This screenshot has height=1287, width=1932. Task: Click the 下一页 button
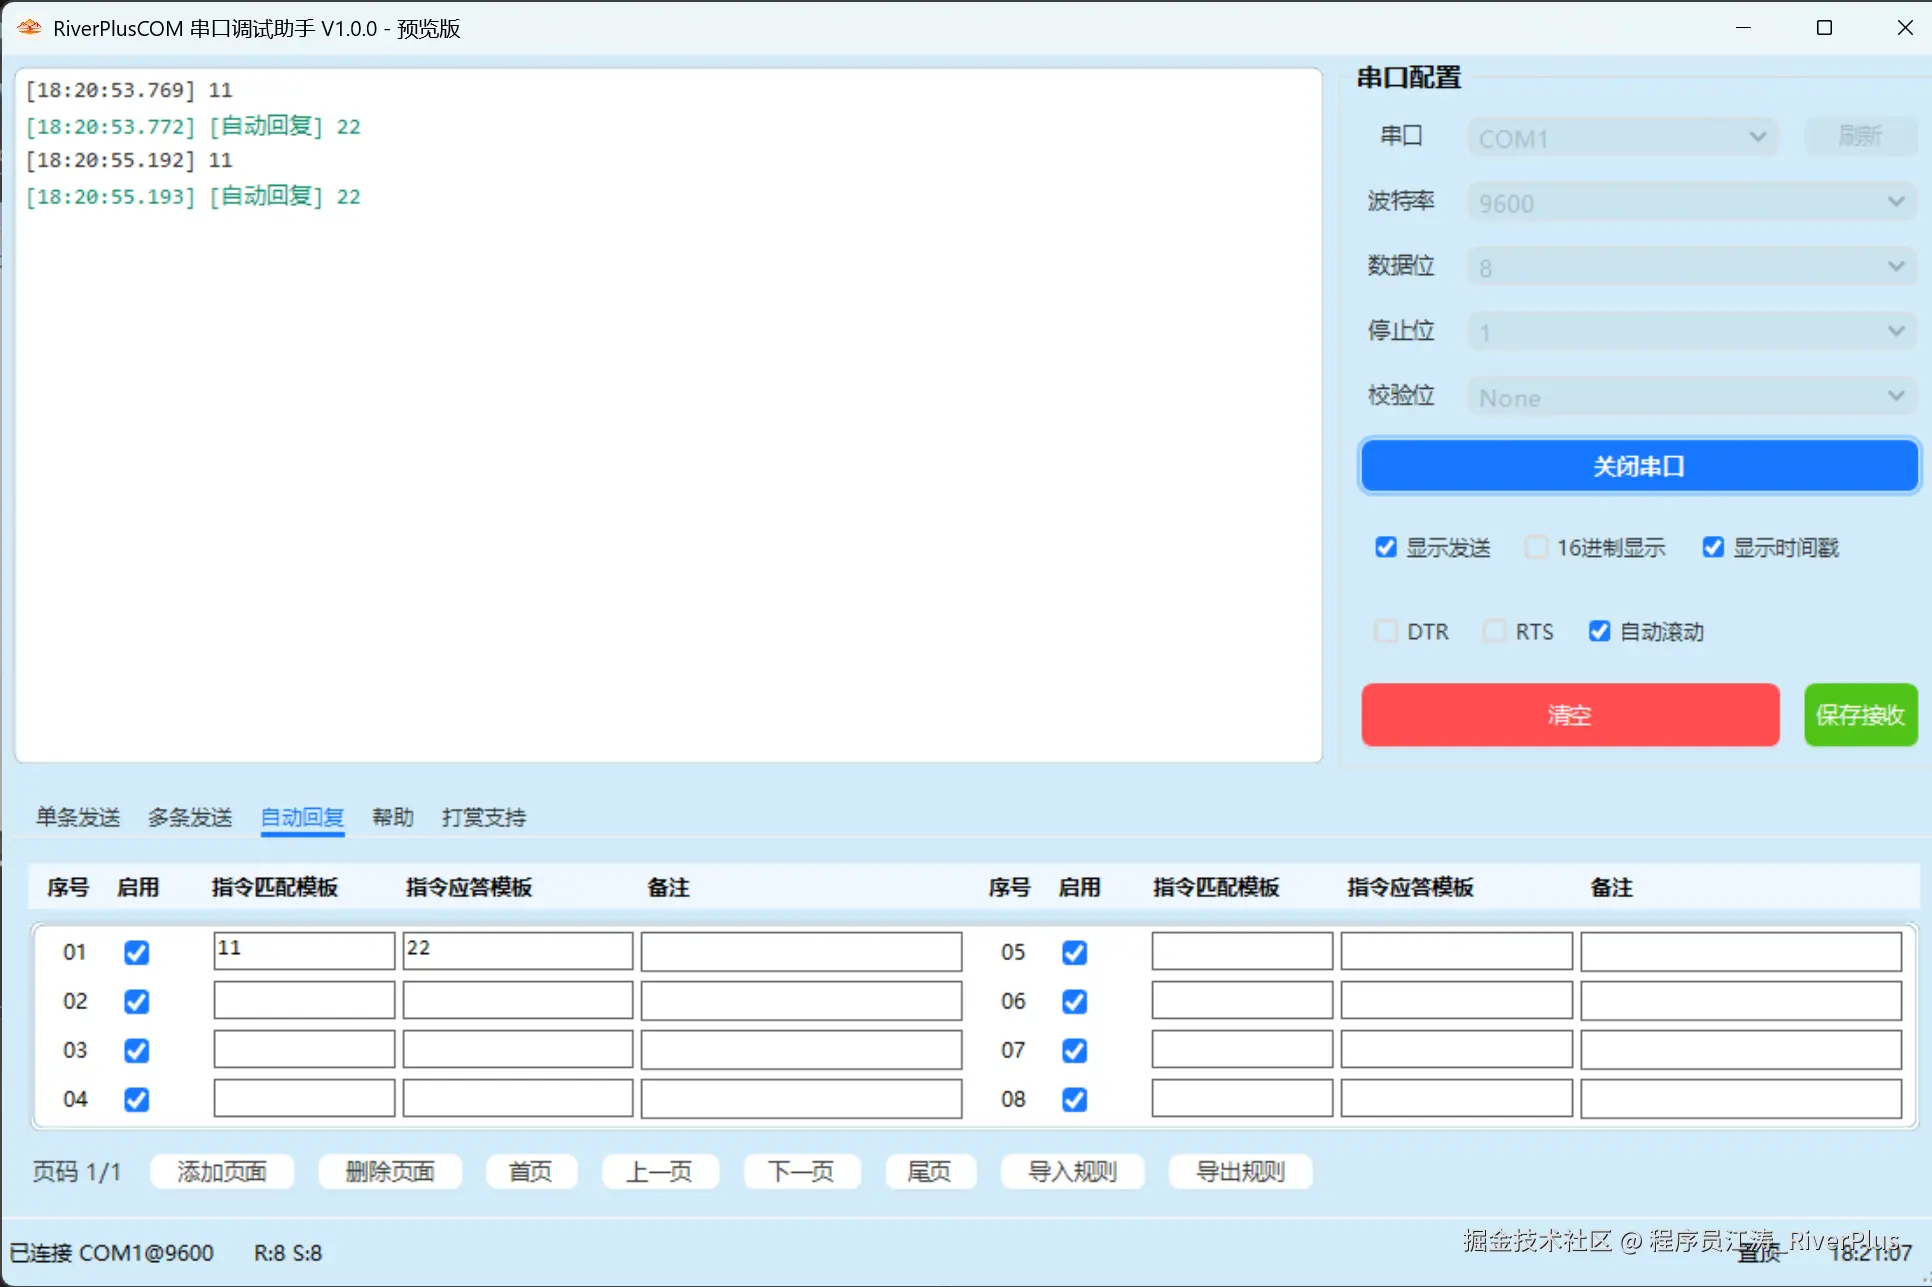click(x=802, y=1171)
